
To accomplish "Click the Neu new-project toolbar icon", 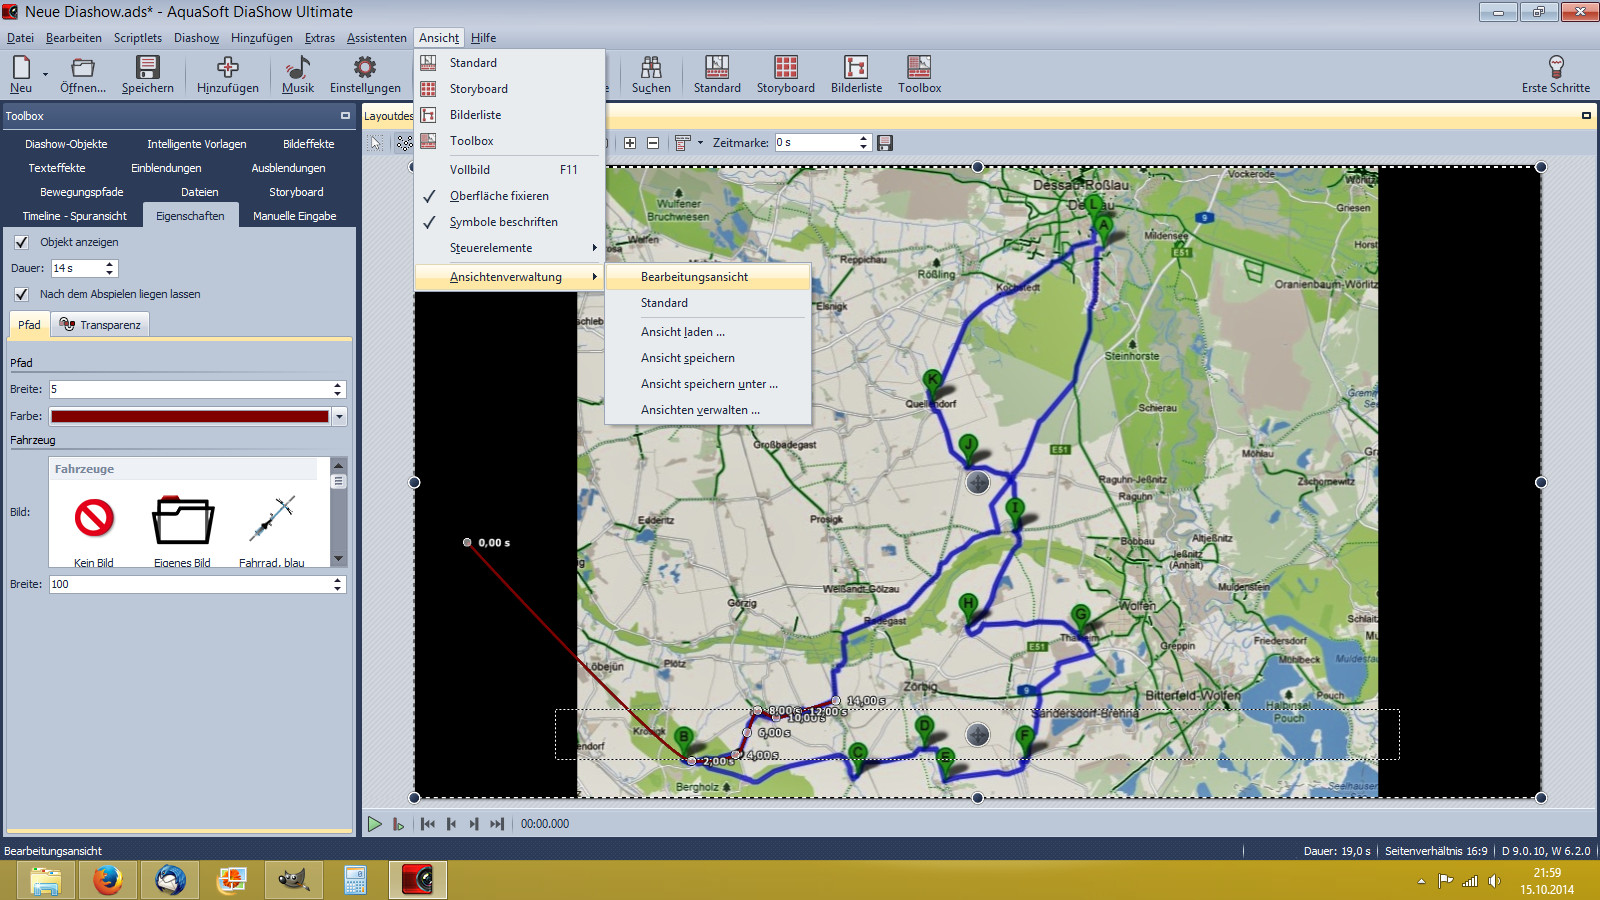I will coord(21,68).
